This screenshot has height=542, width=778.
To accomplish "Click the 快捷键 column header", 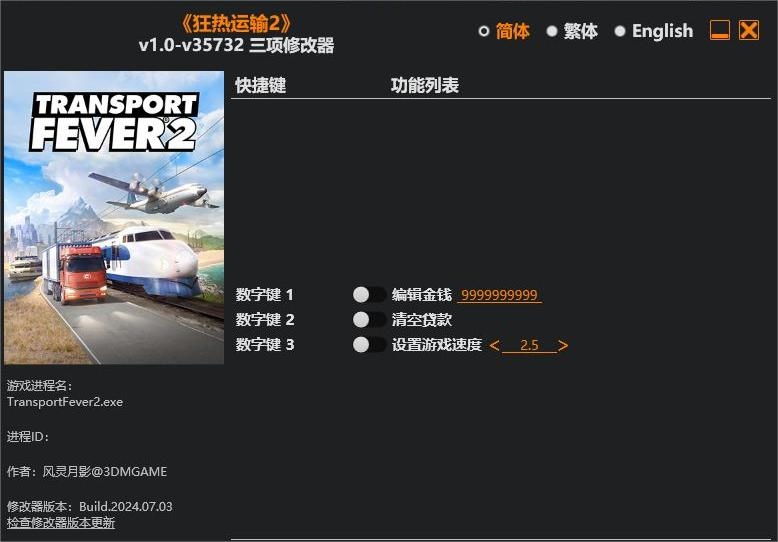I will point(260,85).
